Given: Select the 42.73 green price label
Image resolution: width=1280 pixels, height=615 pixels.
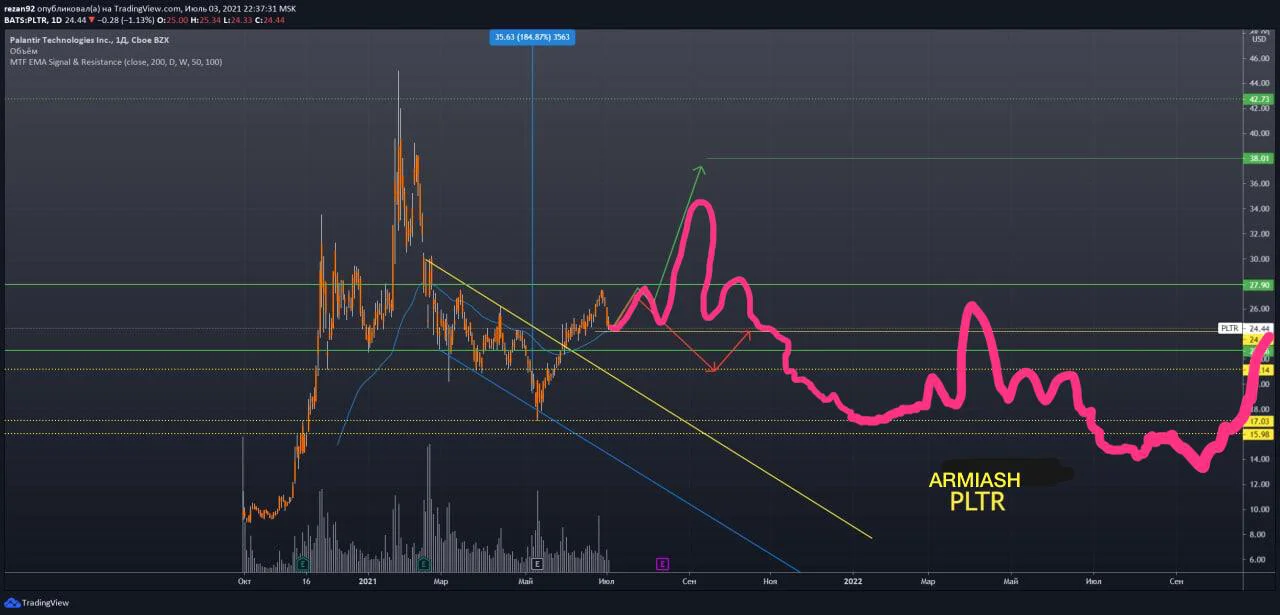Looking at the screenshot, I should (x=1257, y=99).
